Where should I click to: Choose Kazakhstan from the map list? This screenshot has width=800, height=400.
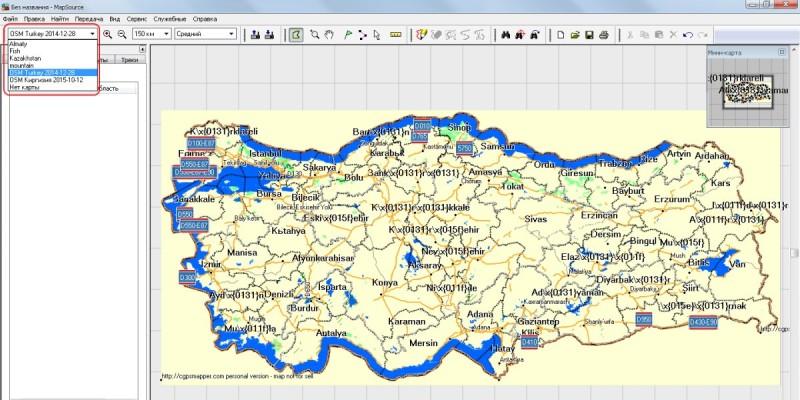pos(52,58)
